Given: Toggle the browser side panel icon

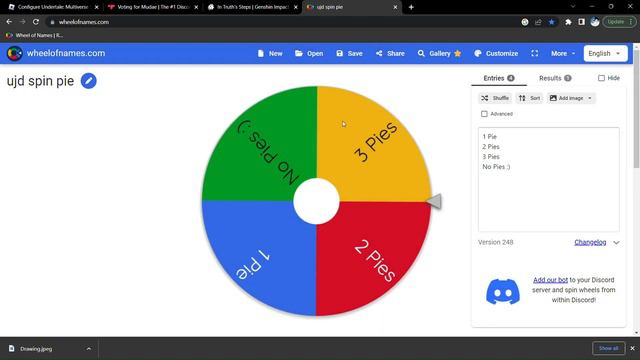Looking at the screenshot, I should (x=581, y=22).
